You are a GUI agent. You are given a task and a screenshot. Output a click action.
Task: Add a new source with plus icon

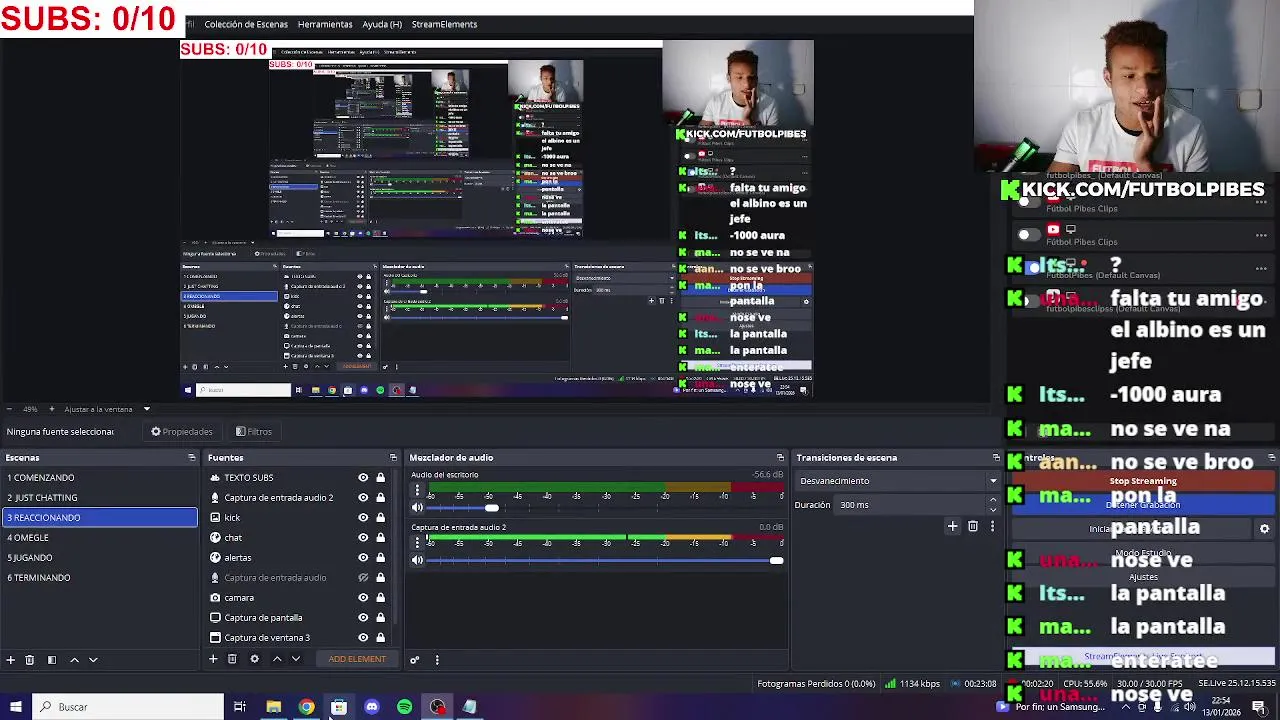213,659
